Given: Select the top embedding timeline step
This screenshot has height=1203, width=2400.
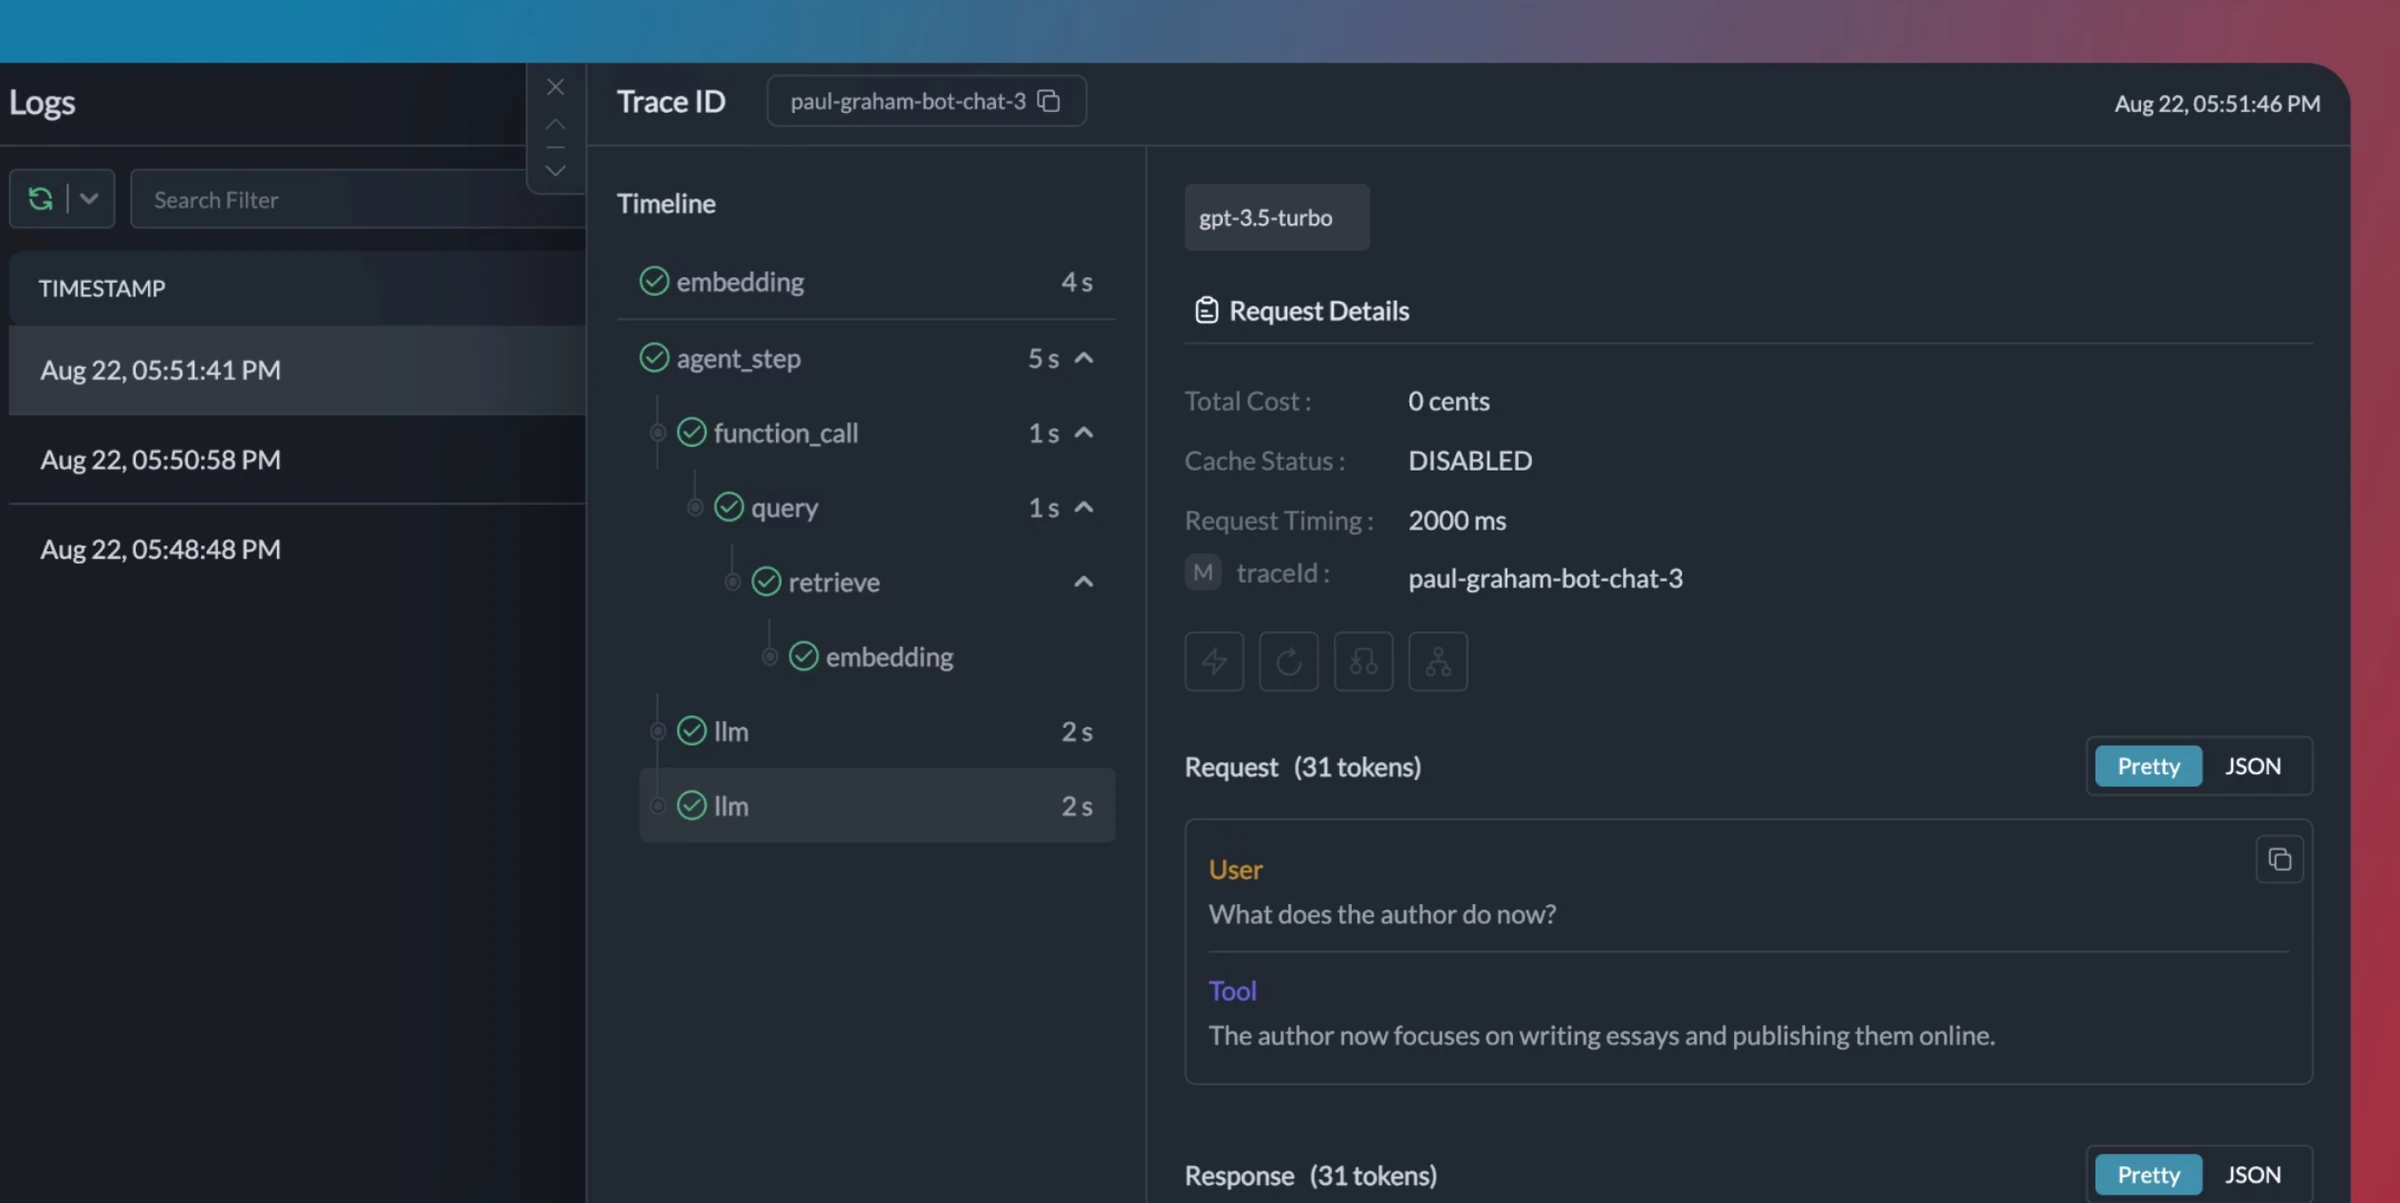Looking at the screenshot, I should click(x=866, y=282).
